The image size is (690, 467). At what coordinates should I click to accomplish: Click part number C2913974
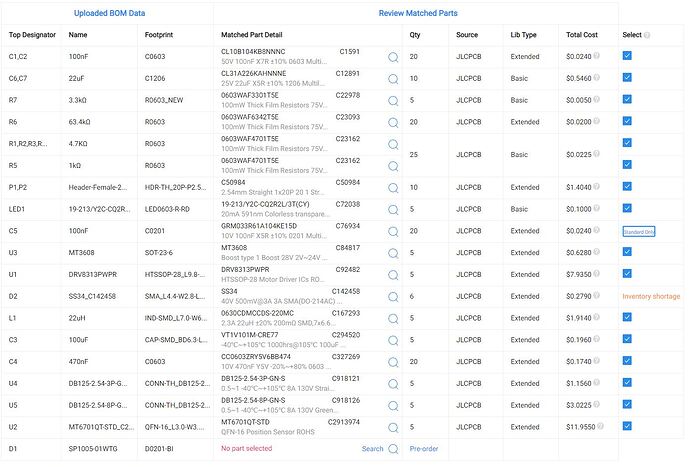(x=344, y=422)
